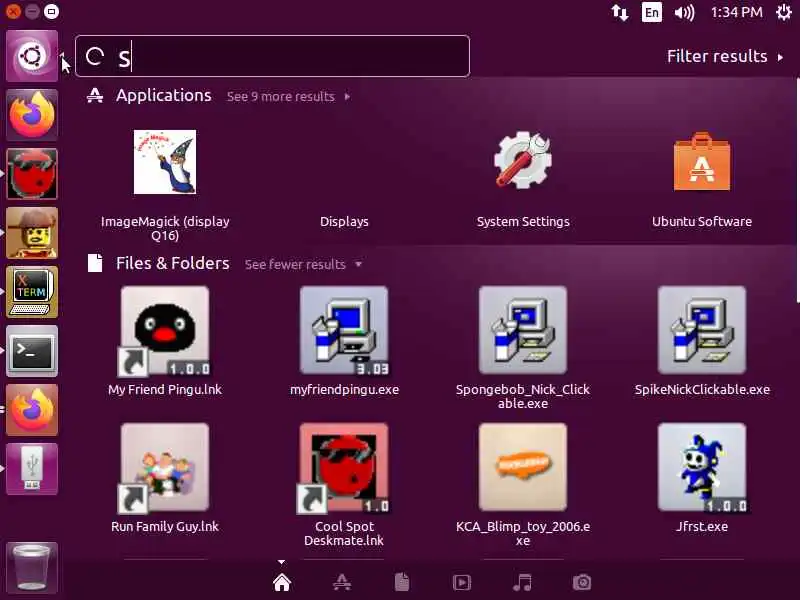Screen dimensions: 800x600
Task: Expand Filter results panel
Action: point(724,56)
